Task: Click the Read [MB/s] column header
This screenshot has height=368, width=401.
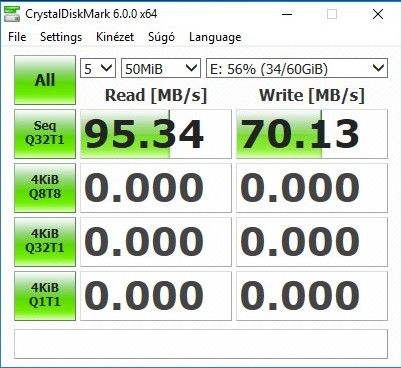Action: [156, 95]
